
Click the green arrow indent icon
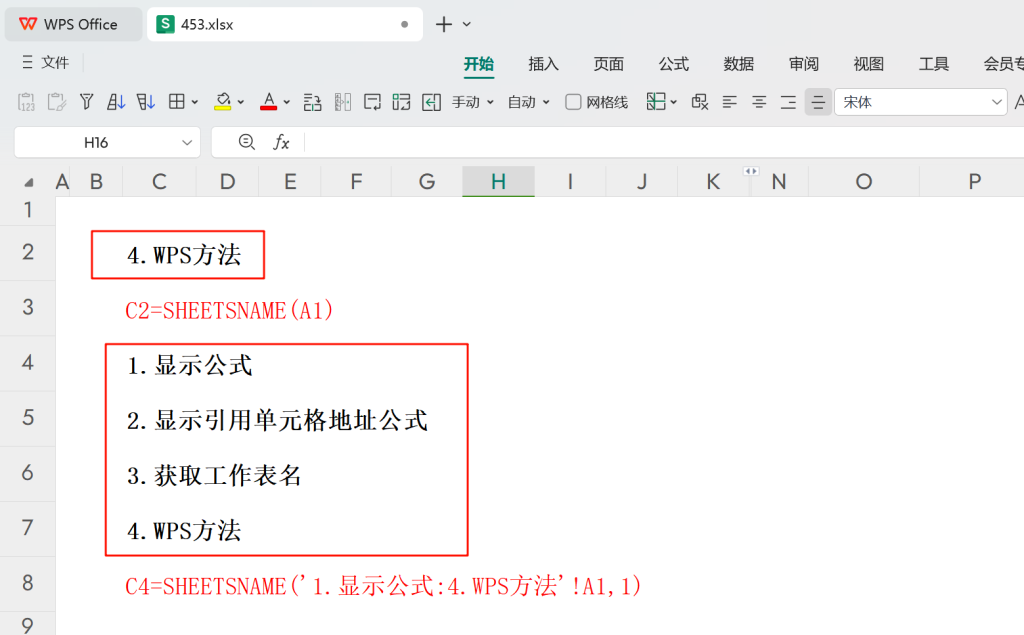coord(431,102)
